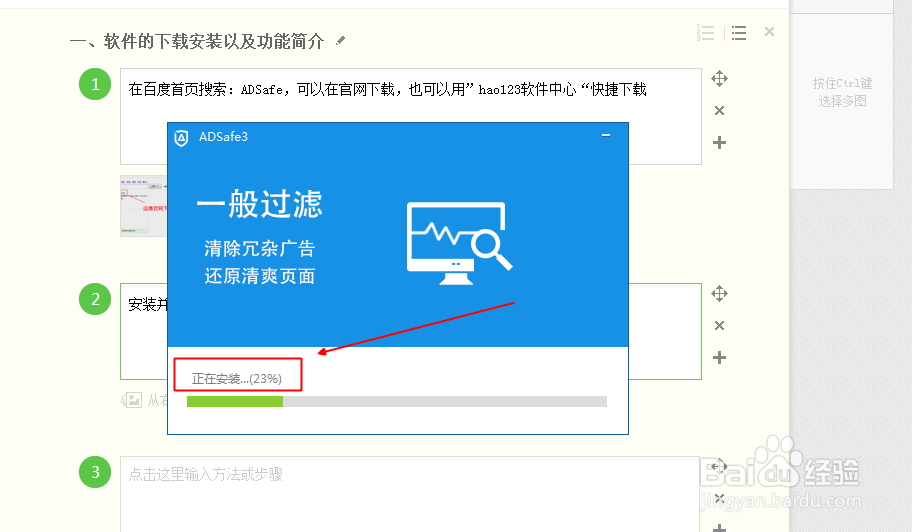Minimize the ADSafe3 installer window
The height and width of the screenshot is (532, 912).
(606, 135)
